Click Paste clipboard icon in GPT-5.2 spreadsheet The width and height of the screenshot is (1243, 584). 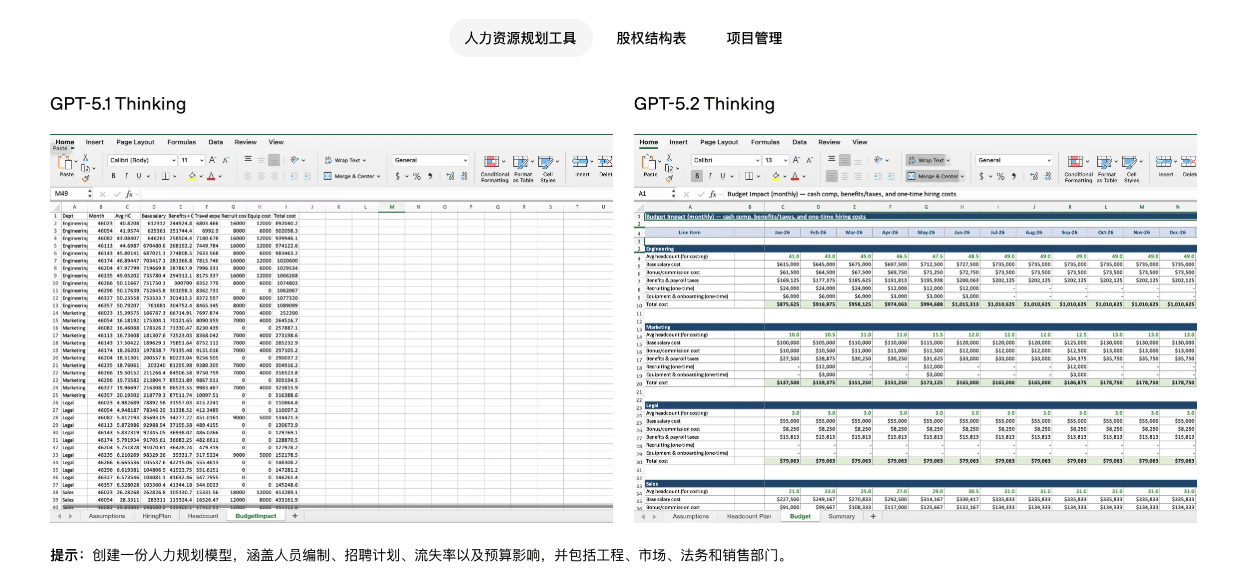[x=649, y=162]
